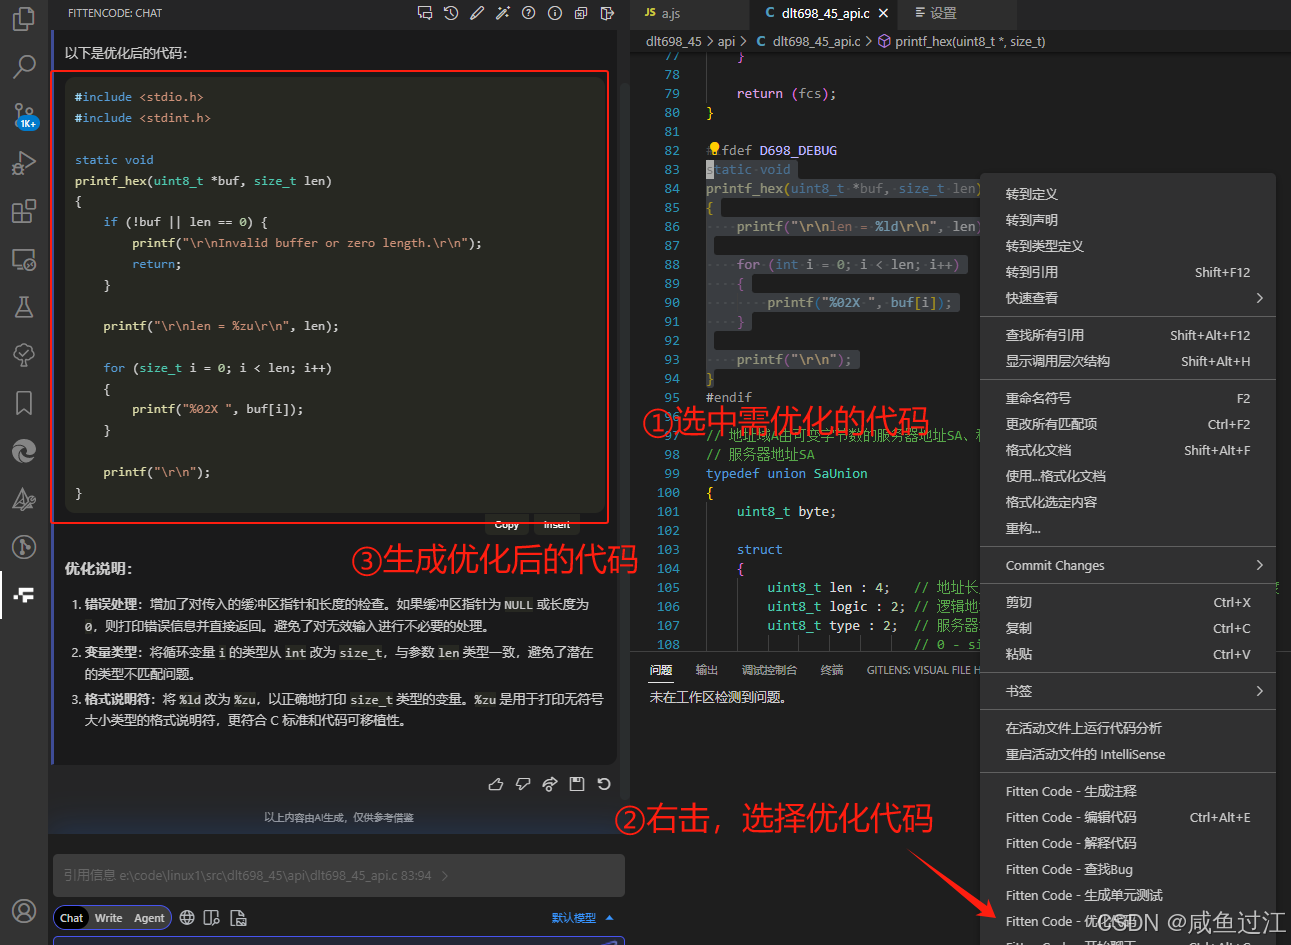The height and width of the screenshot is (945, 1291).
Task: Open the Bookmarks view
Action: click(x=24, y=403)
